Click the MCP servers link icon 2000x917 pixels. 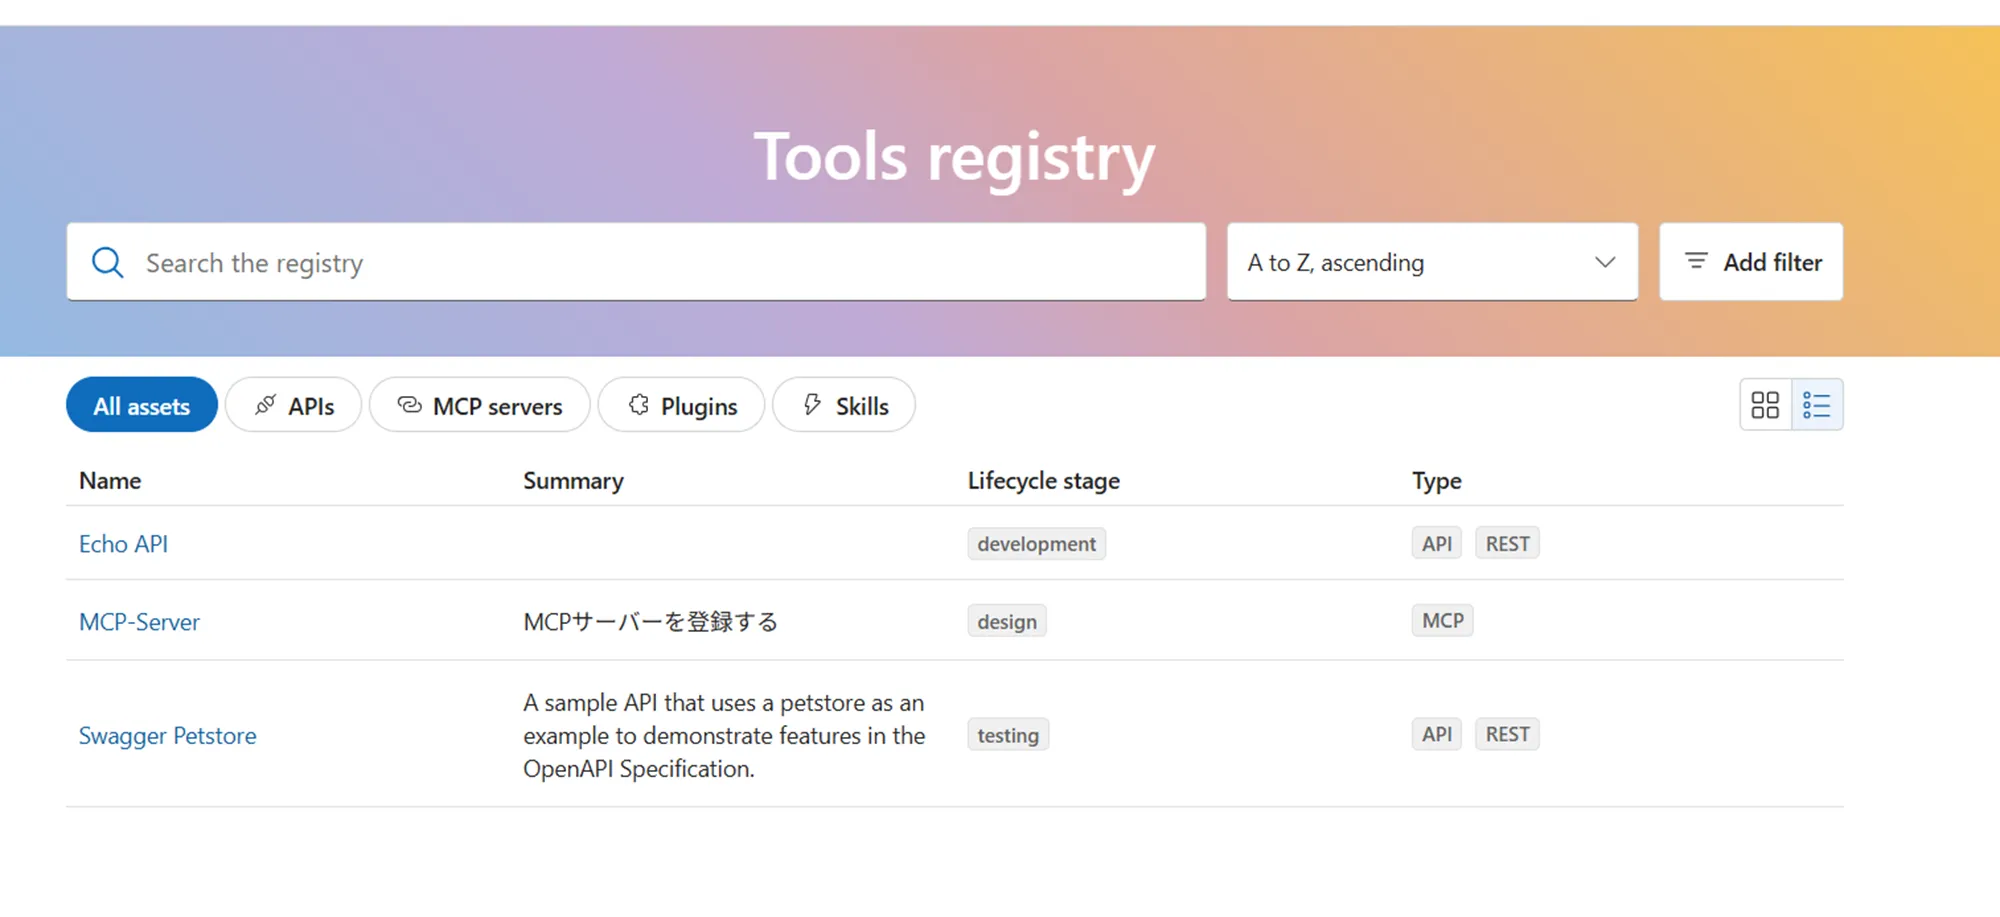pyautogui.click(x=410, y=405)
